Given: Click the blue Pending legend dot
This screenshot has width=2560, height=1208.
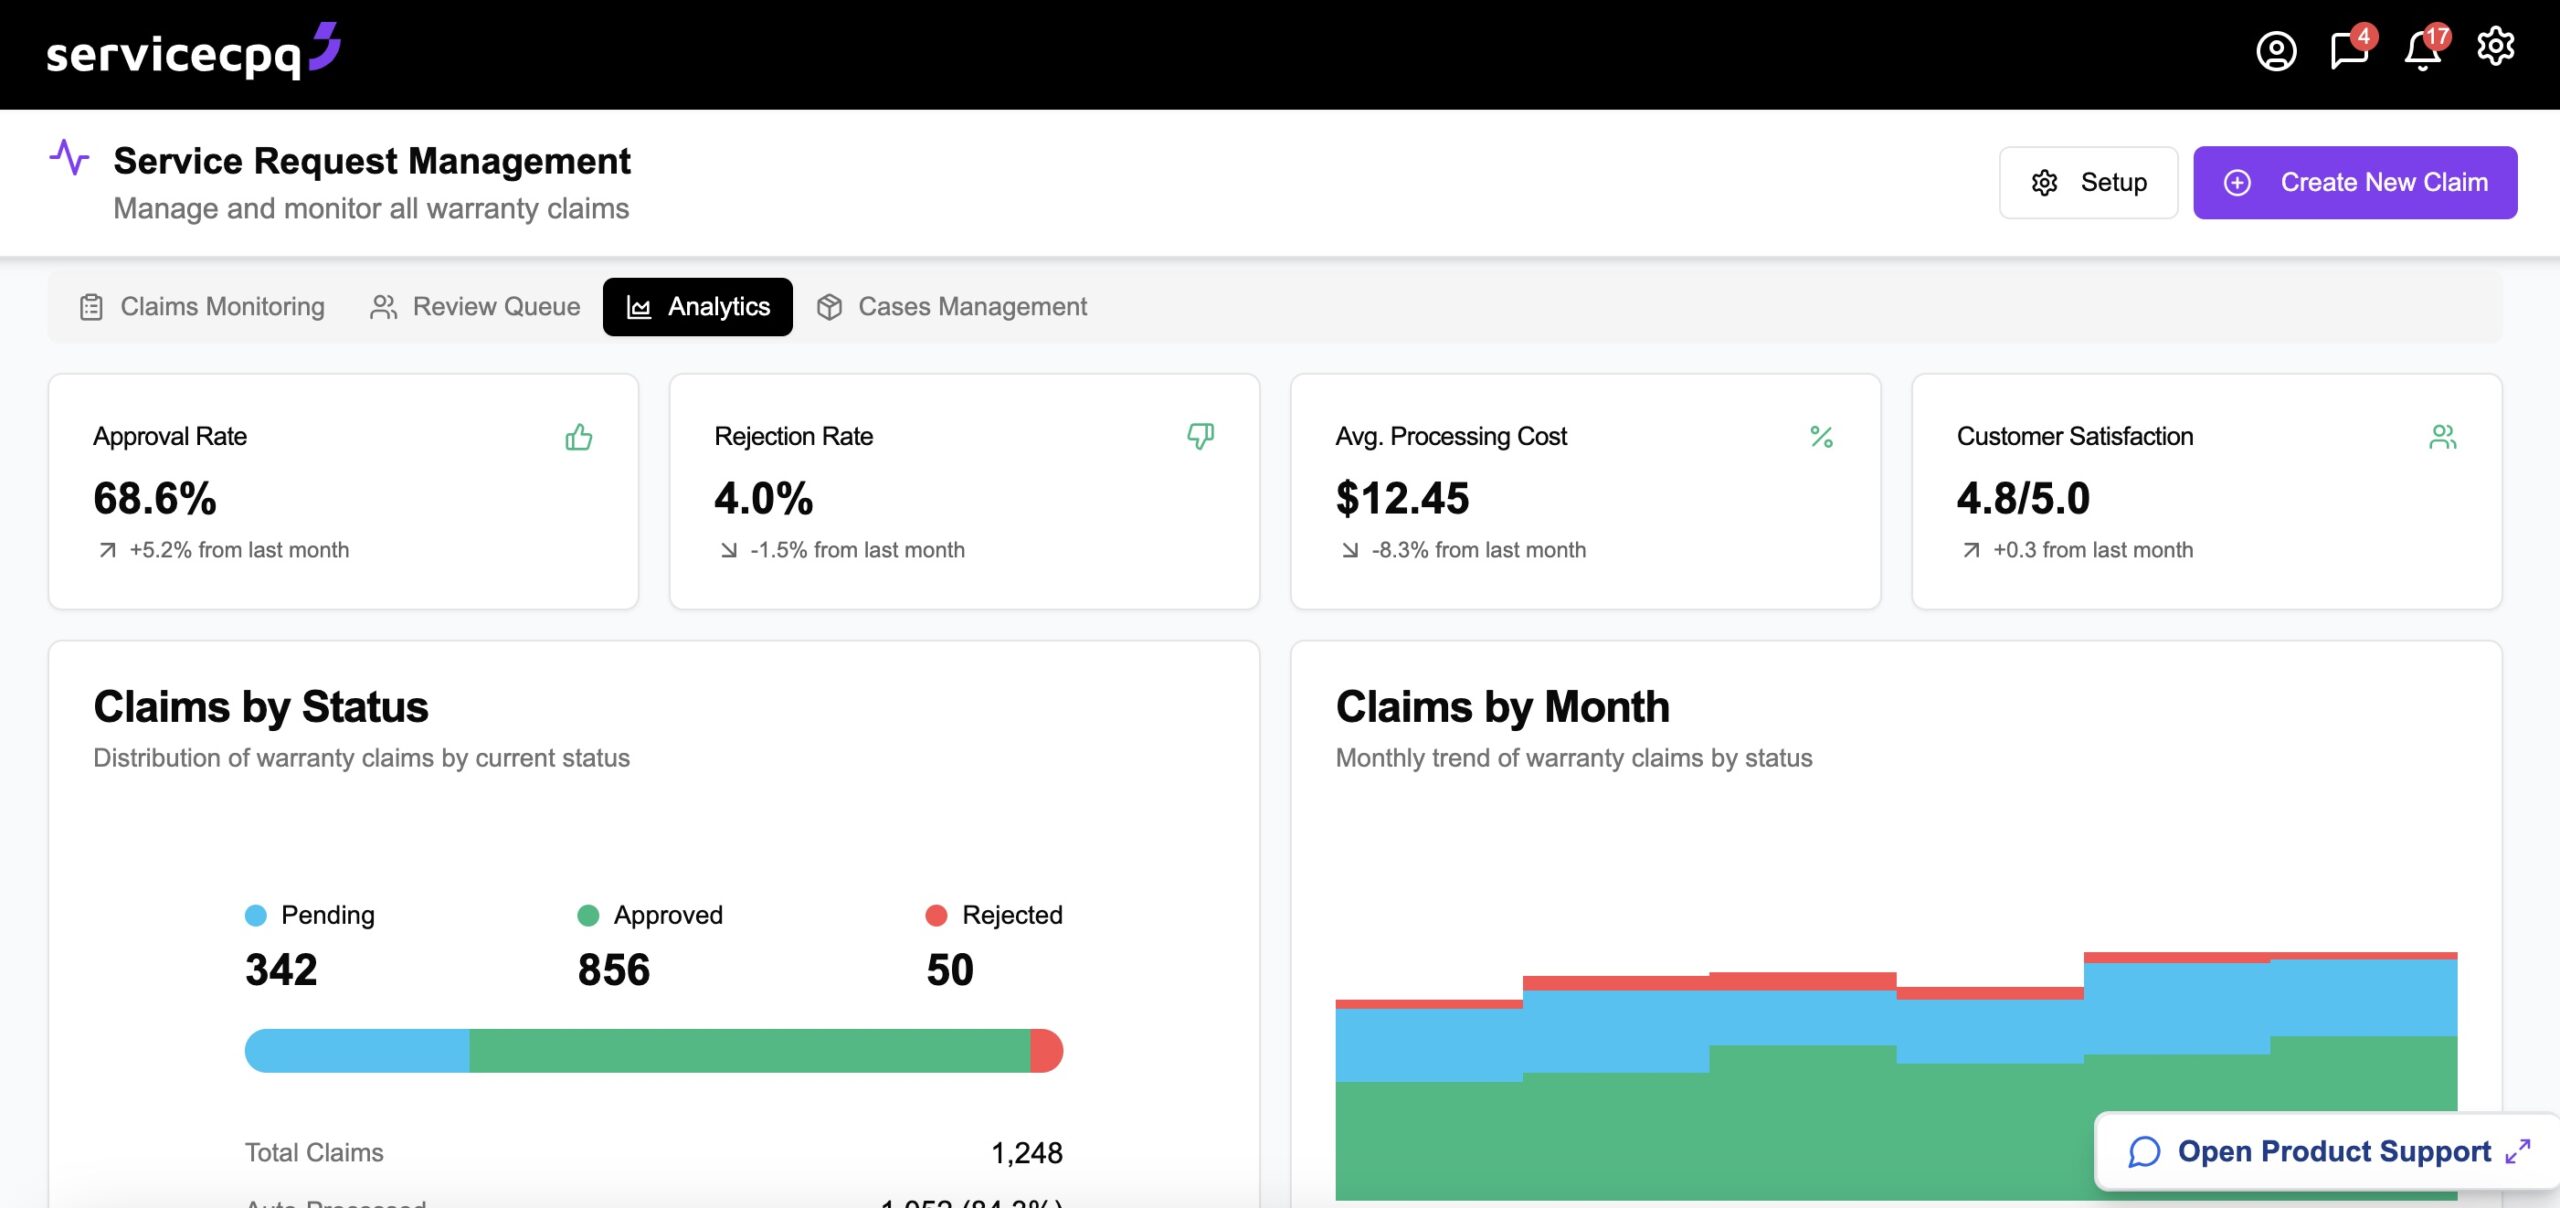Looking at the screenshot, I should [x=256, y=915].
